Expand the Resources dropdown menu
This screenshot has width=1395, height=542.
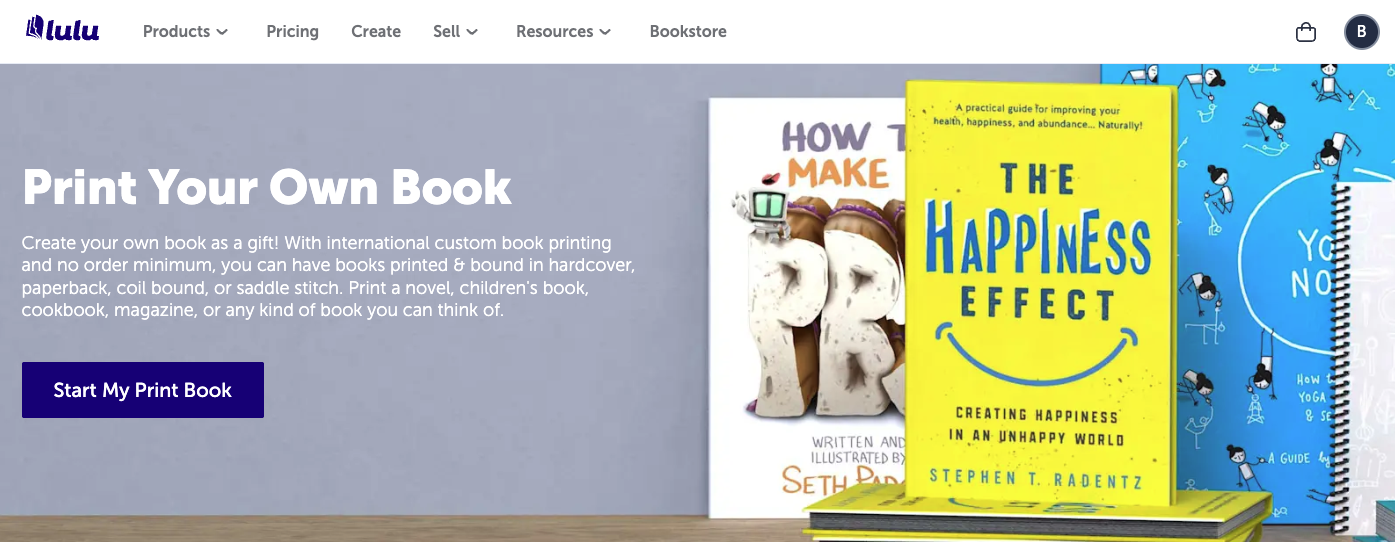pos(563,31)
